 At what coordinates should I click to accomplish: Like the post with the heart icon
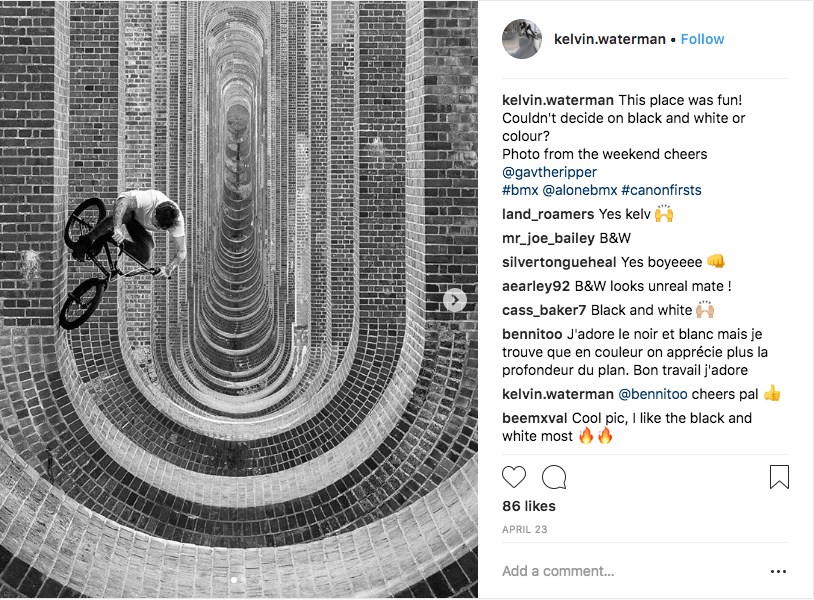[514, 477]
